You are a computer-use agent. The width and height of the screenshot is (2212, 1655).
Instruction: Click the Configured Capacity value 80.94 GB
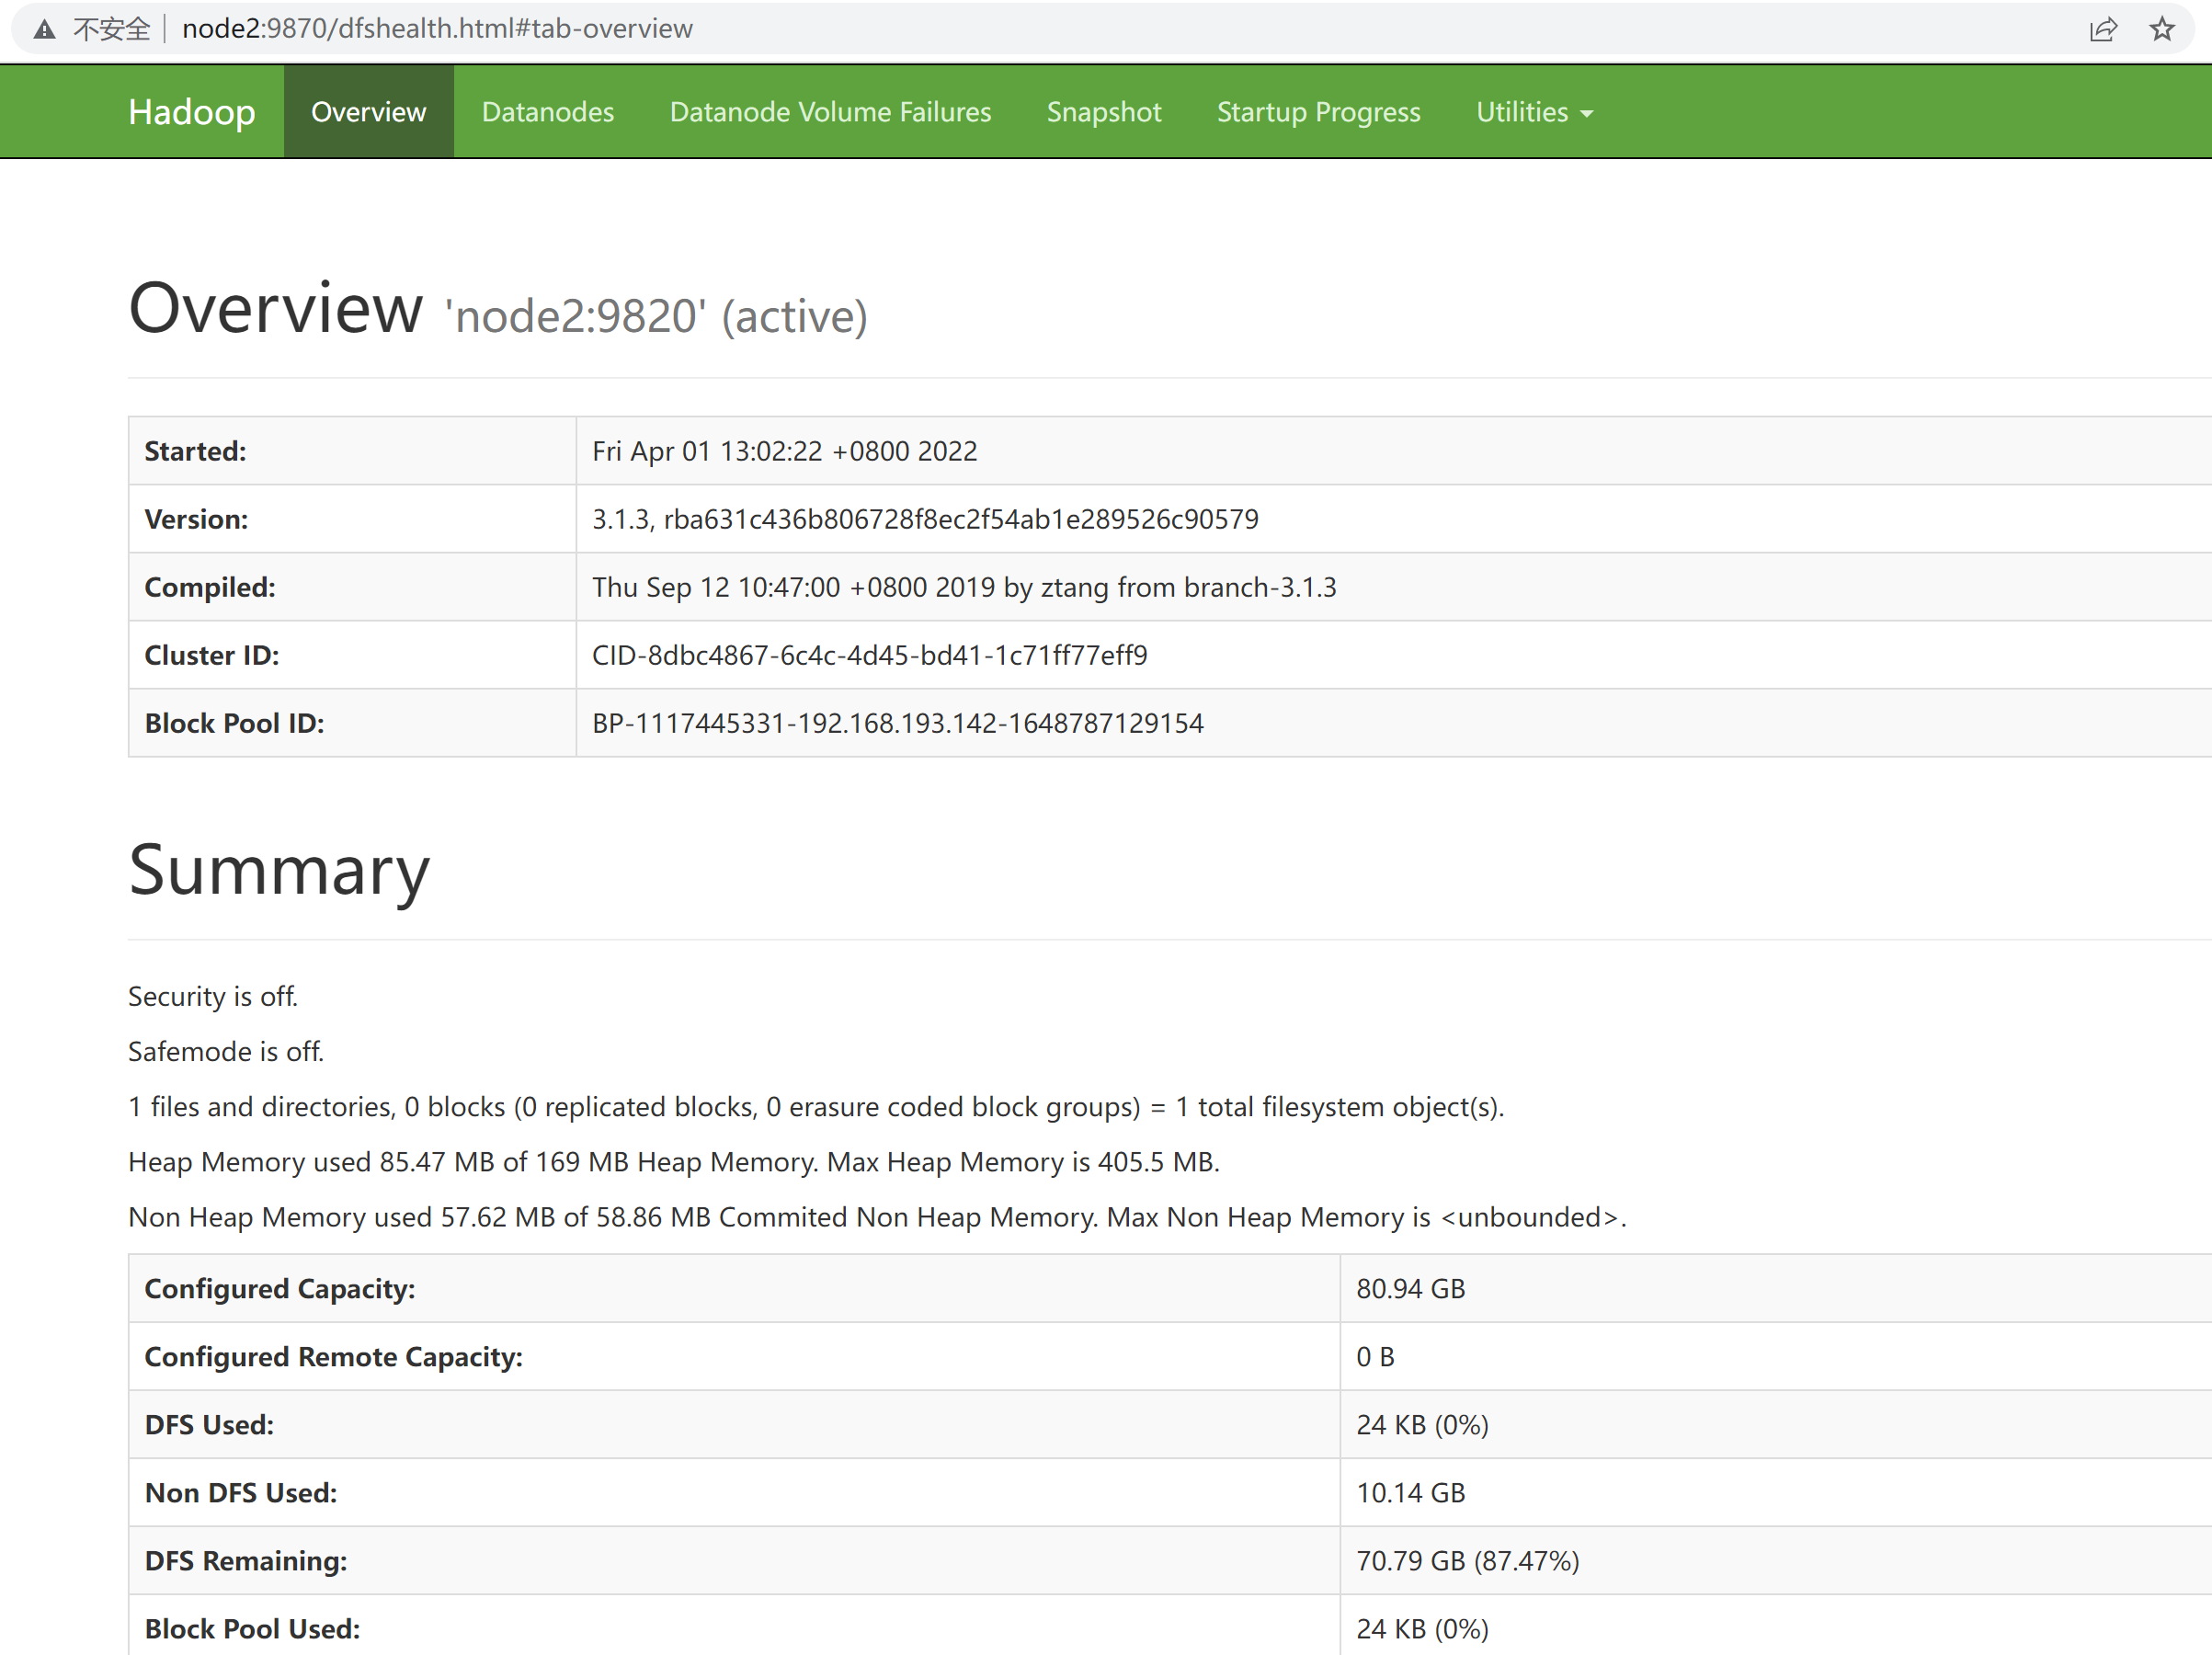tap(1410, 1289)
